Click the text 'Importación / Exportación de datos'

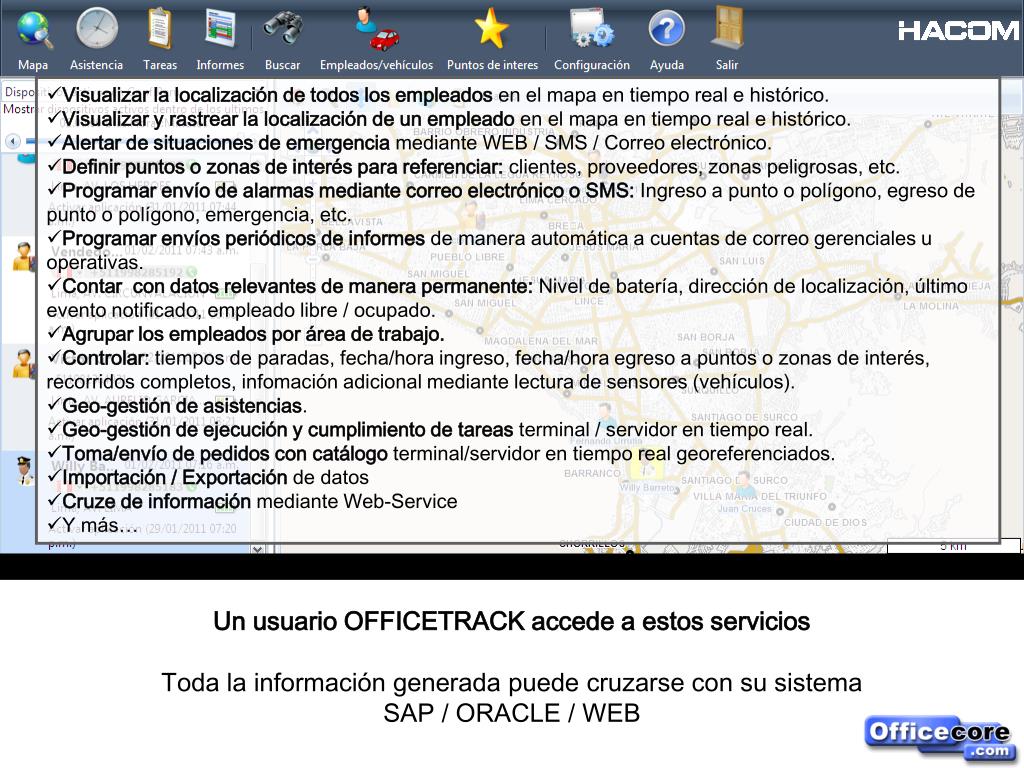pyautogui.click(x=208, y=477)
